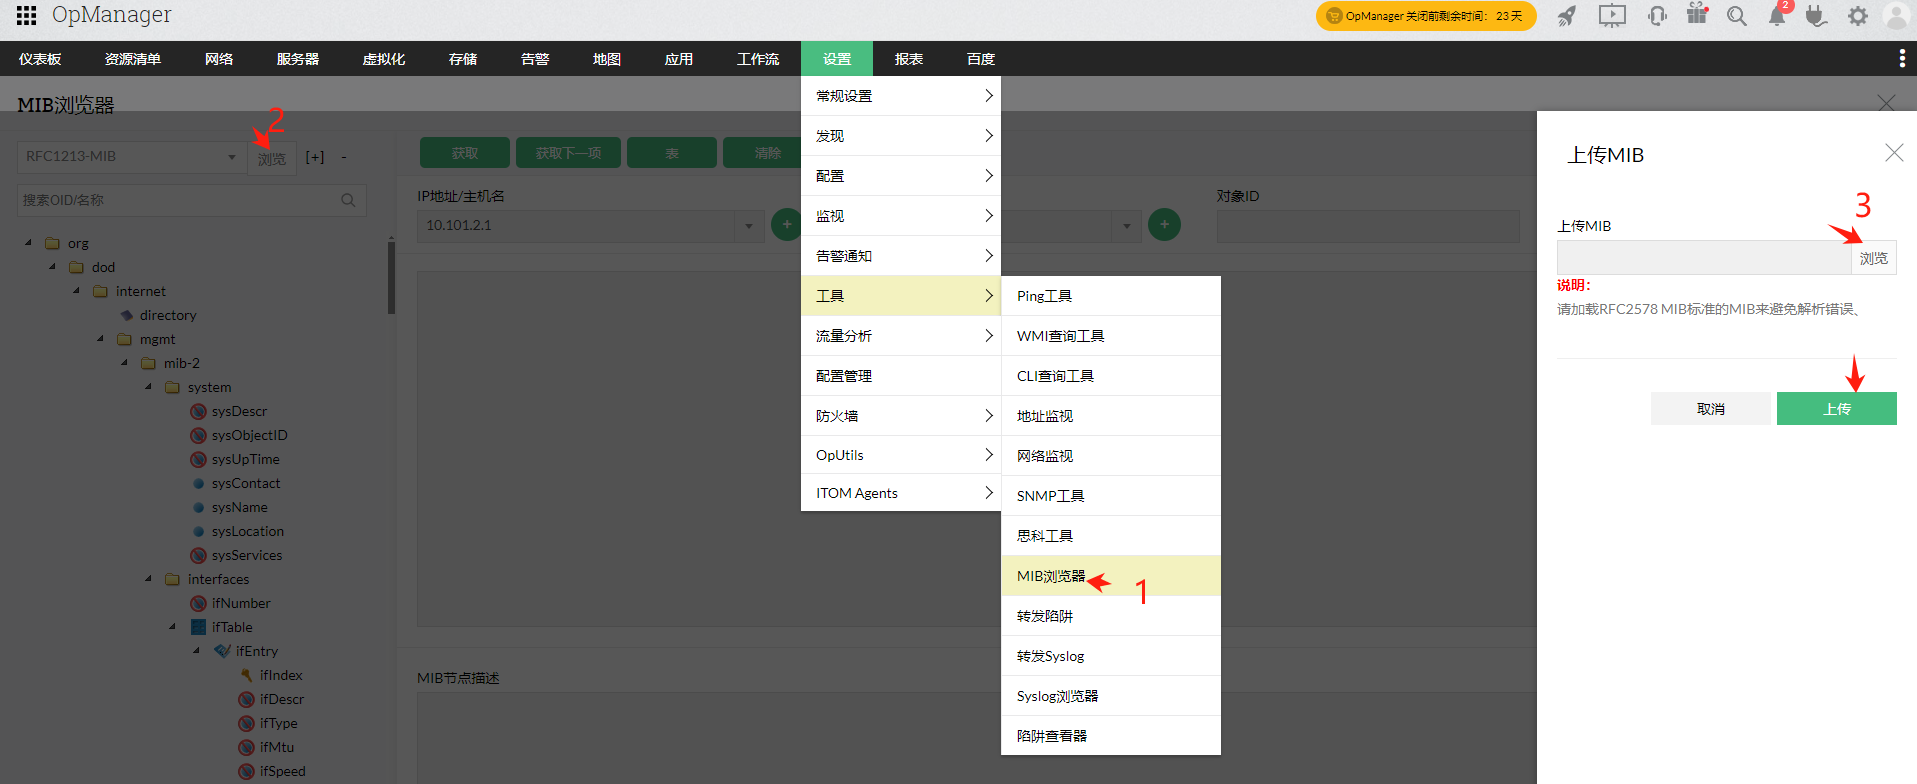The image size is (1917, 784).
Task: Click the MIB tree vertical scrollbar
Action: coord(391,278)
